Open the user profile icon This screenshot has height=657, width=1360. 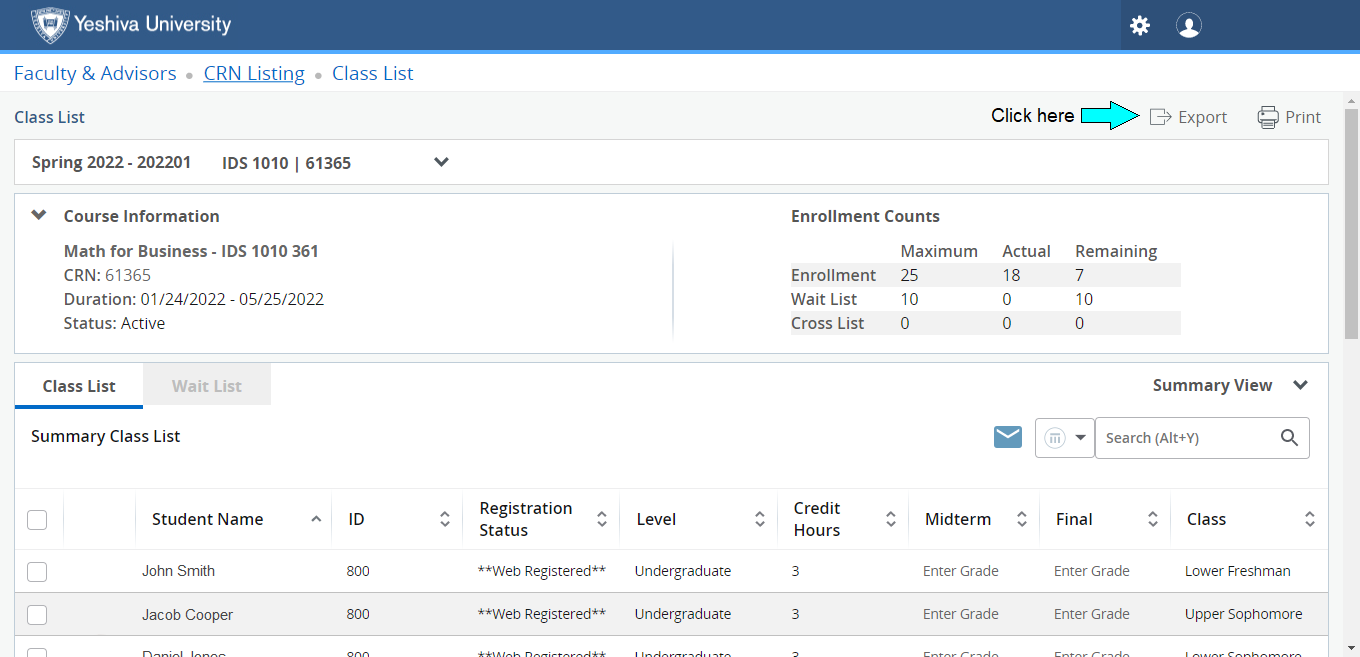click(x=1188, y=26)
